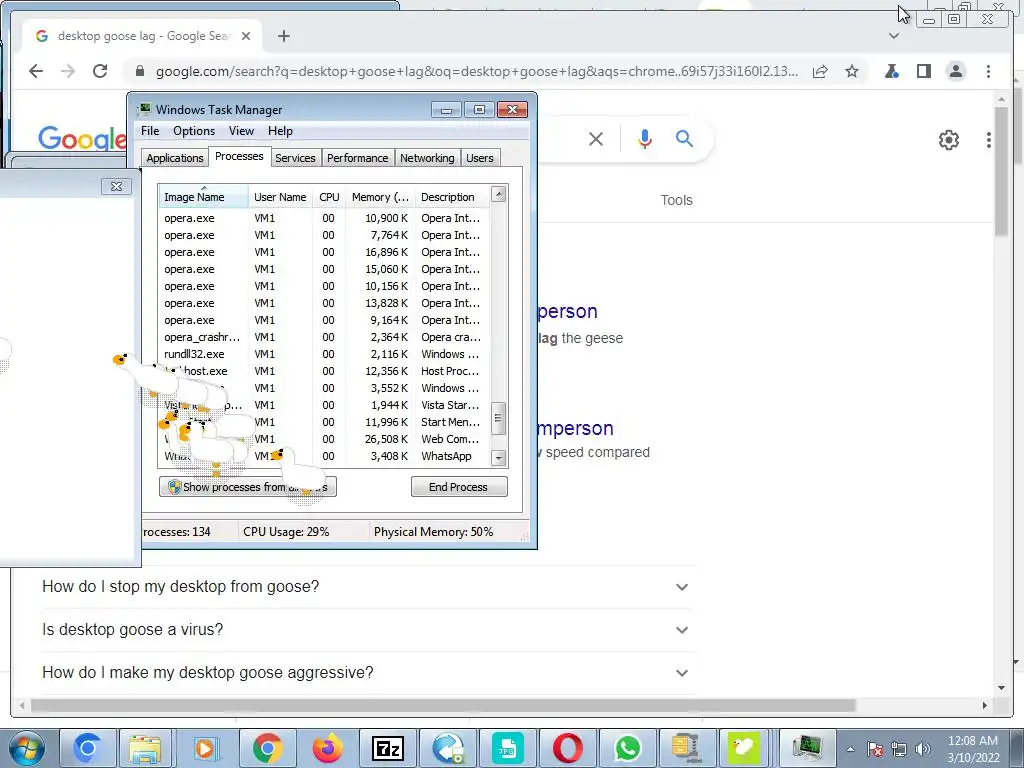Image resolution: width=1024 pixels, height=768 pixels.
Task: Open Chrome's three-dot menu
Action: click(988, 71)
